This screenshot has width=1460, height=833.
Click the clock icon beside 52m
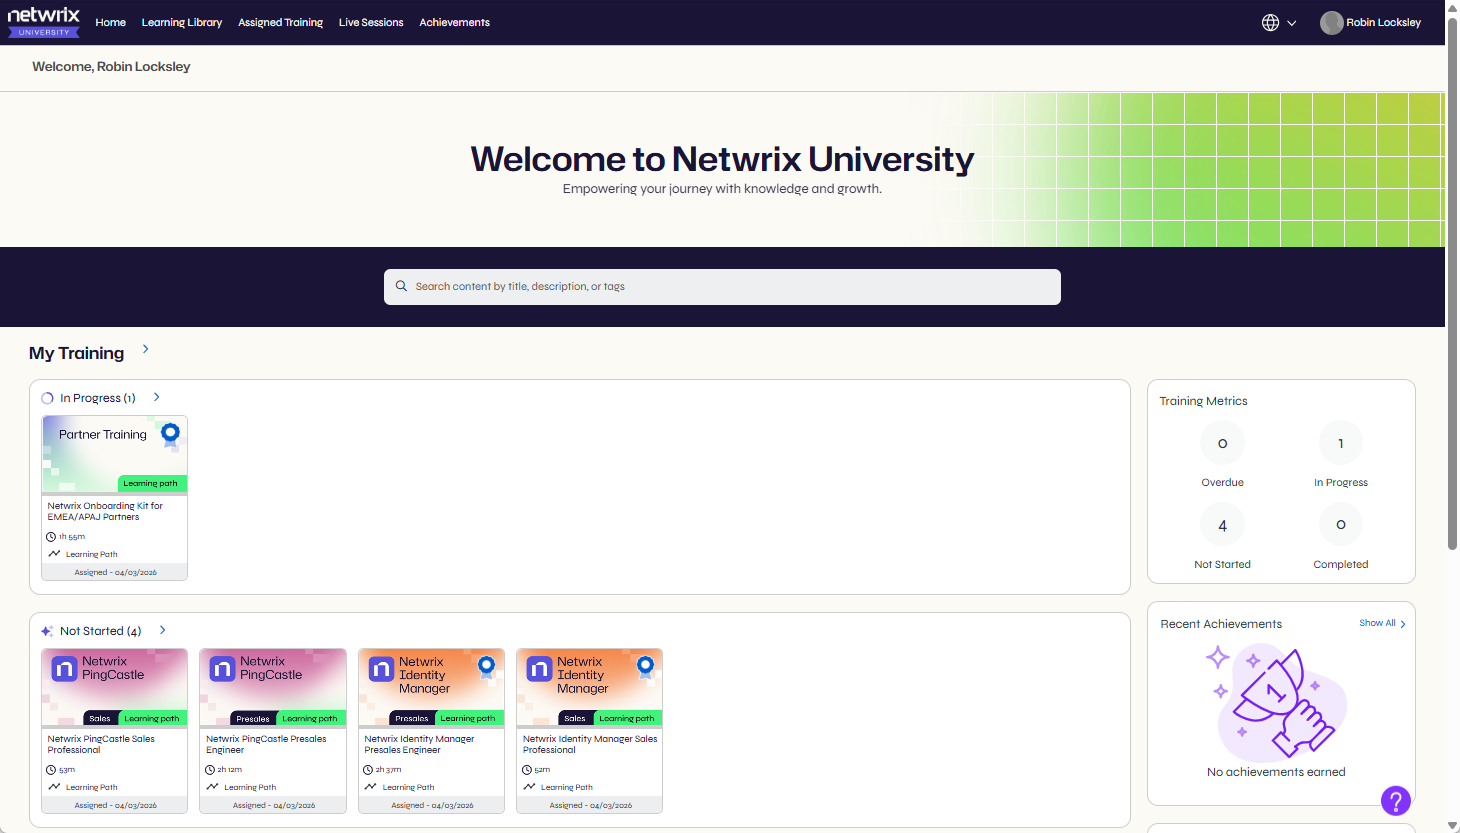(x=527, y=770)
